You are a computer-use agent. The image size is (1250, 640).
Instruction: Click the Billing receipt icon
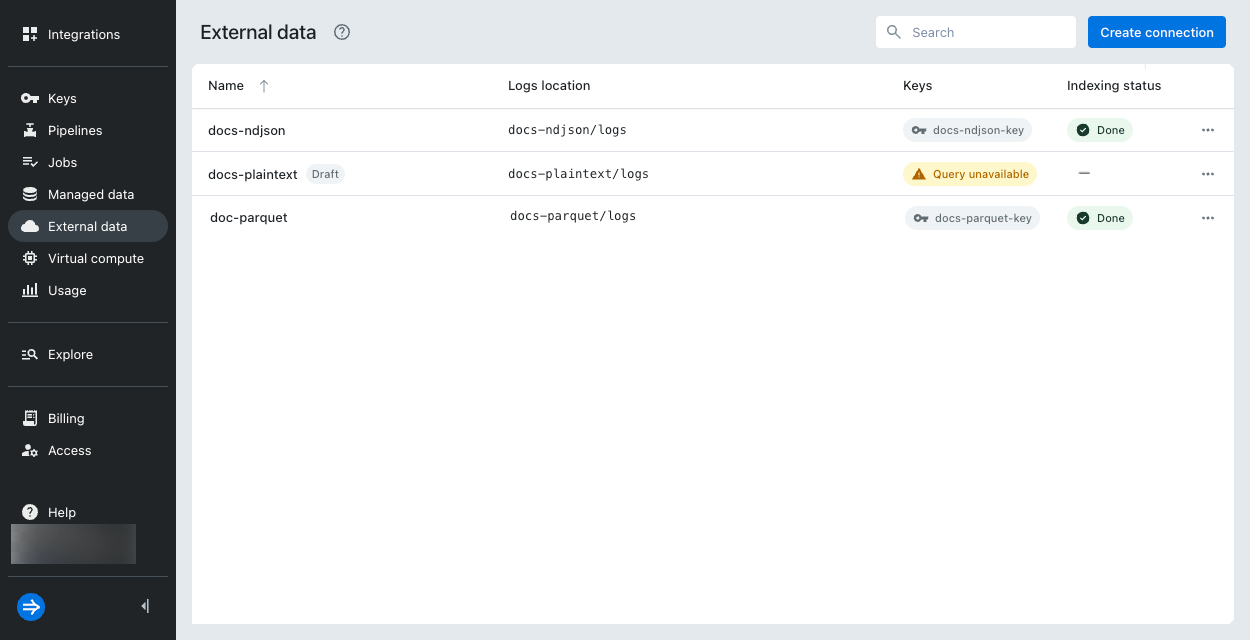click(30, 418)
